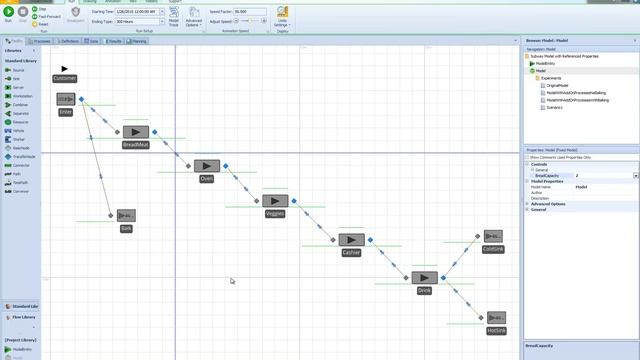The width and height of the screenshot is (640, 360).
Task: Select the Drink server on canvas
Action: tap(424, 278)
